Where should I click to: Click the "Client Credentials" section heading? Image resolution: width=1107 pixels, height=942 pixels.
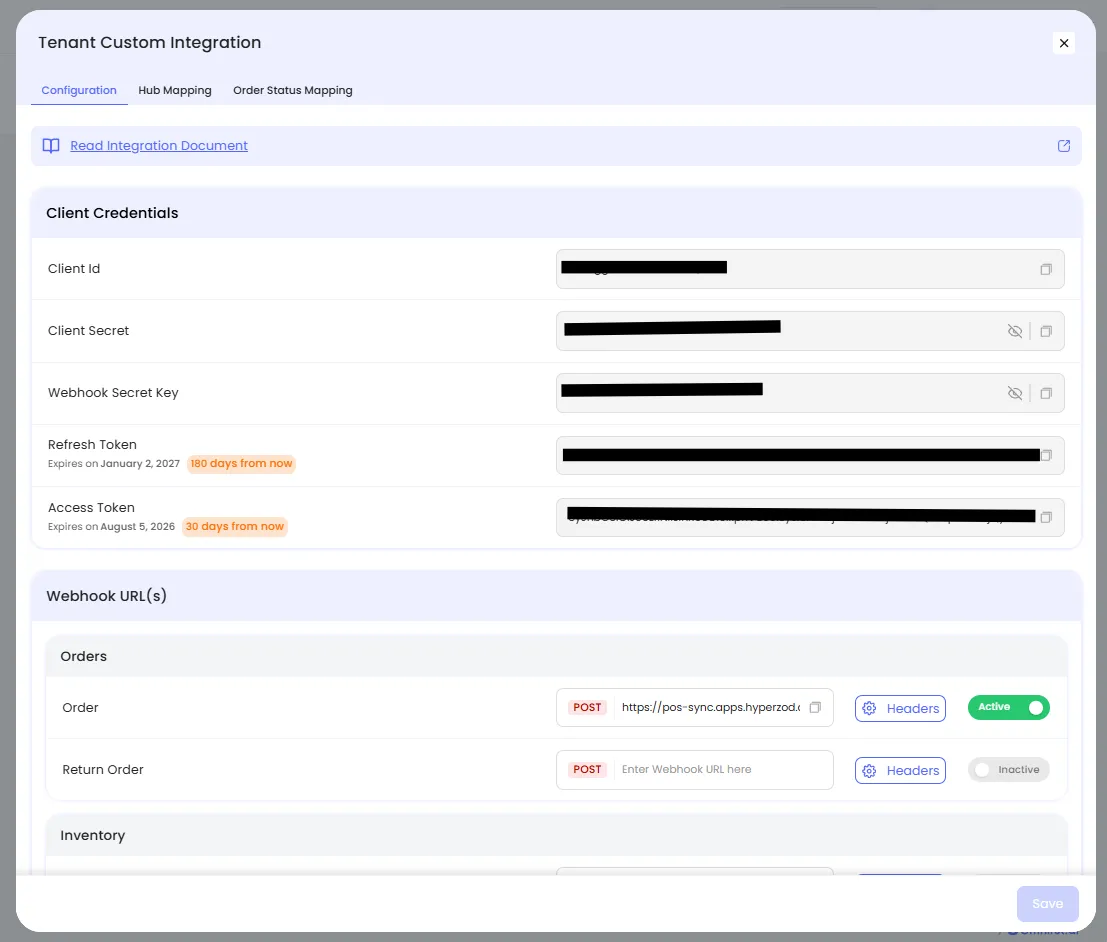point(112,213)
